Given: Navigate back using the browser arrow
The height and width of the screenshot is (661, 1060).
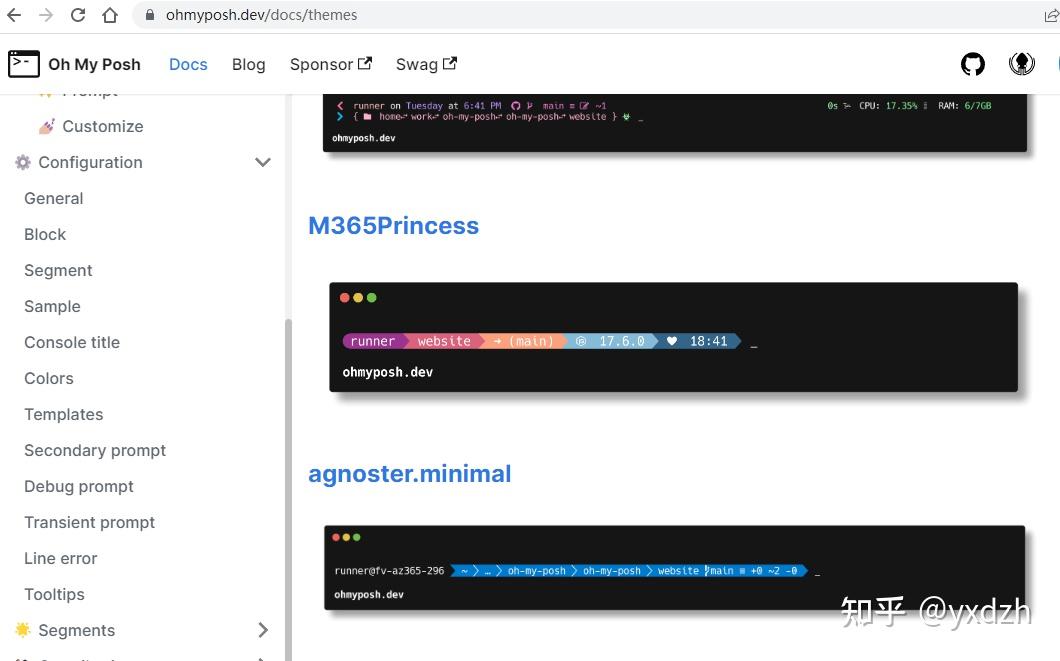Looking at the screenshot, I should [14, 15].
